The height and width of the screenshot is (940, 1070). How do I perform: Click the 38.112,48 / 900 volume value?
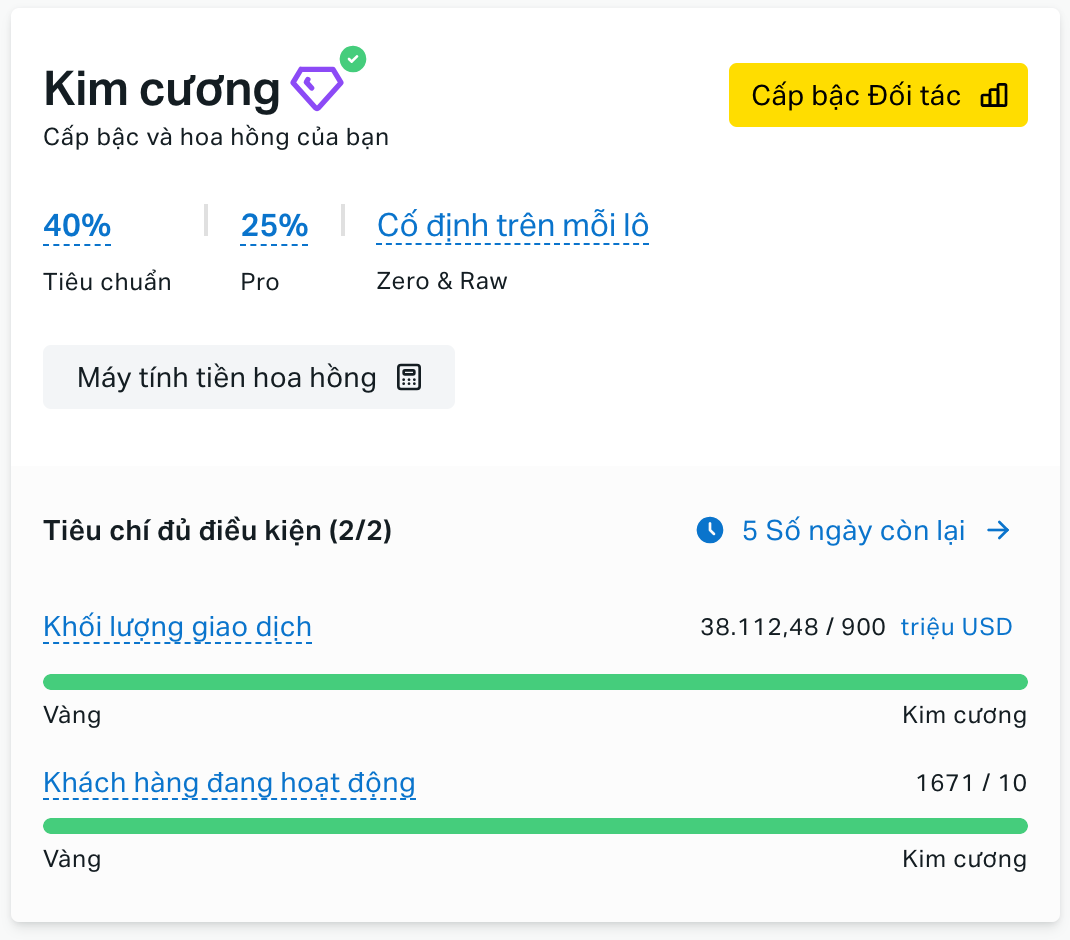tap(793, 627)
